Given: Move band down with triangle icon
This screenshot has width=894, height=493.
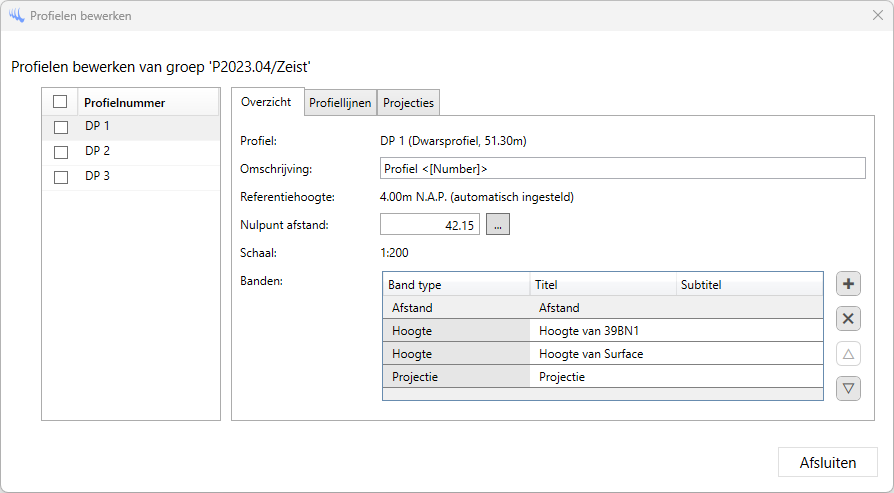Looking at the screenshot, I should pyautogui.click(x=849, y=388).
